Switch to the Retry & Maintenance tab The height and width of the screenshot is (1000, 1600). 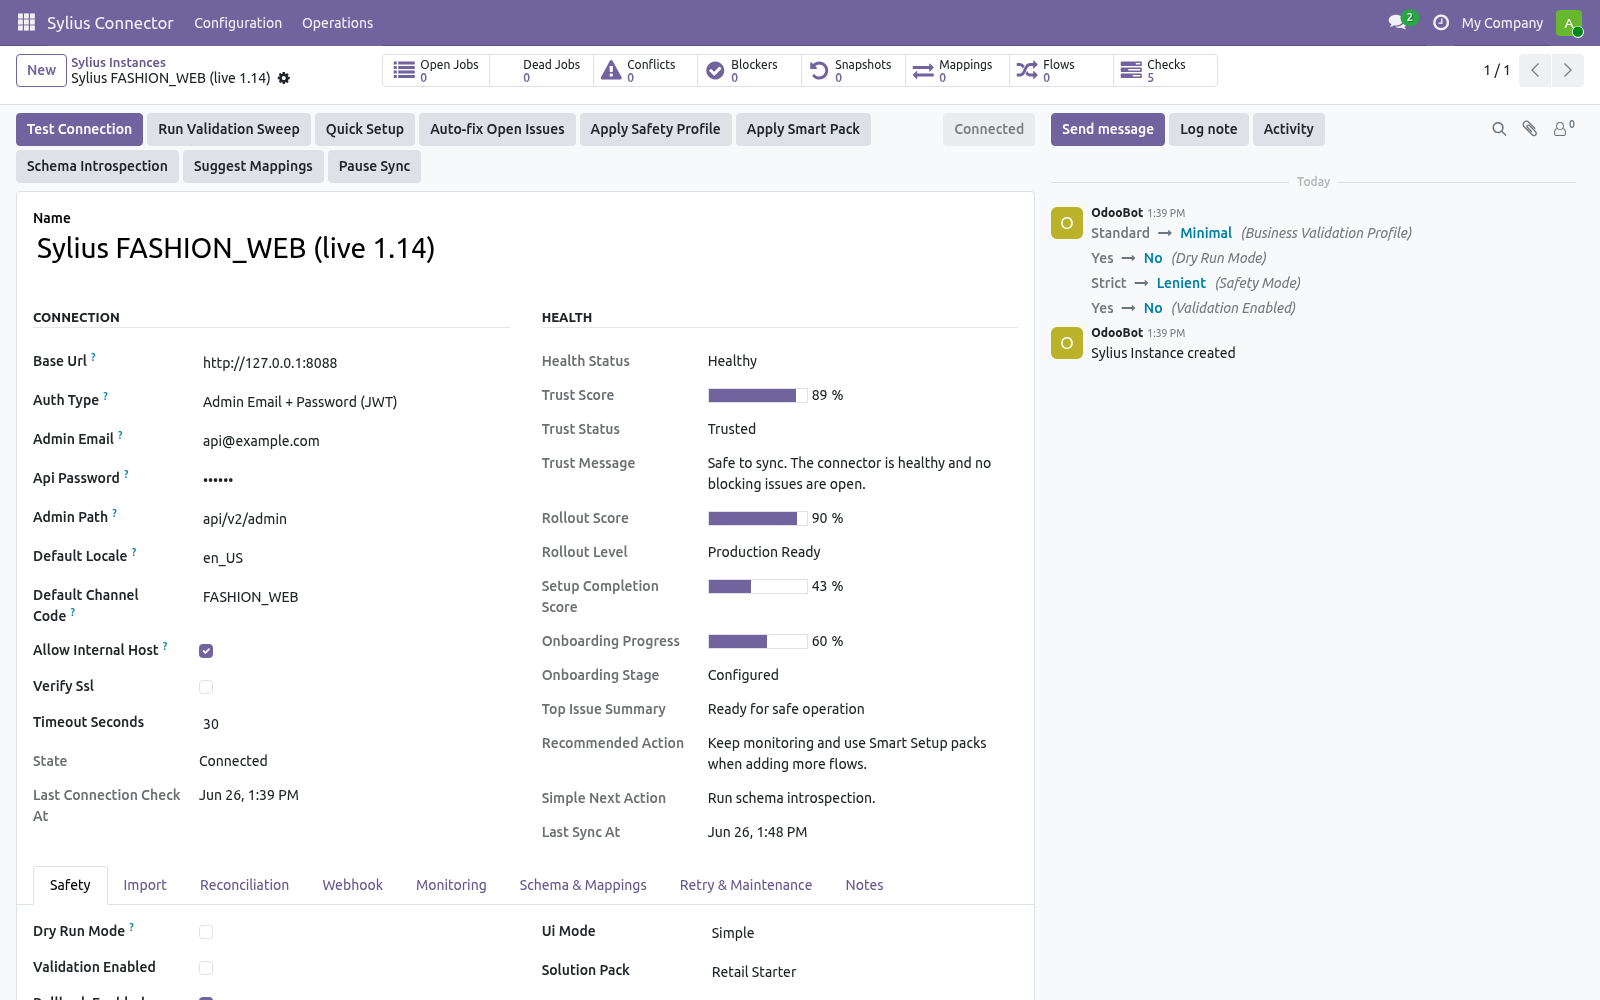point(746,885)
